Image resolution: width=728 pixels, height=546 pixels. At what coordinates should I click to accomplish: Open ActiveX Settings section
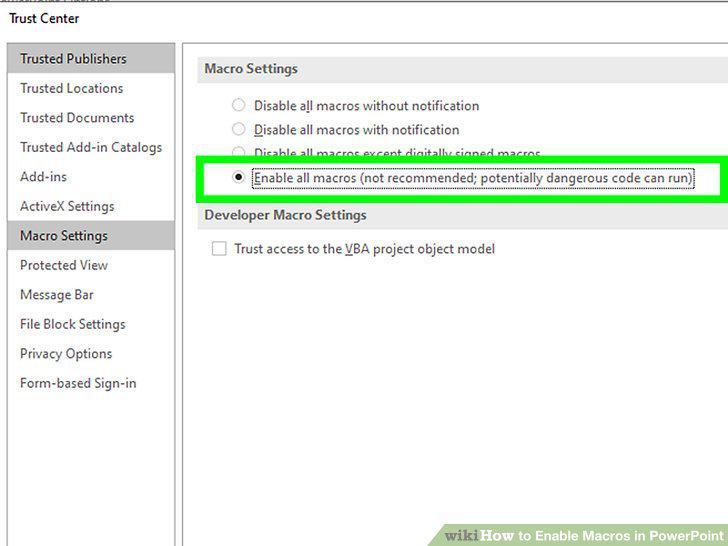tap(91, 206)
